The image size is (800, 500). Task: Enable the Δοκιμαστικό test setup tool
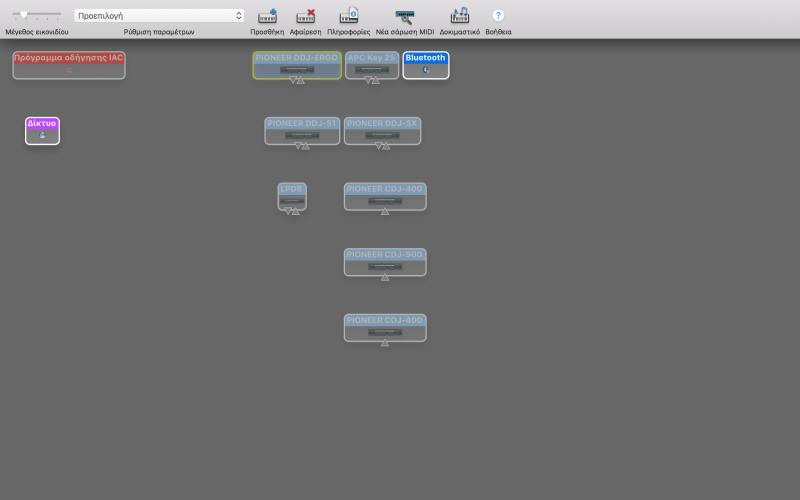click(x=459, y=16)
